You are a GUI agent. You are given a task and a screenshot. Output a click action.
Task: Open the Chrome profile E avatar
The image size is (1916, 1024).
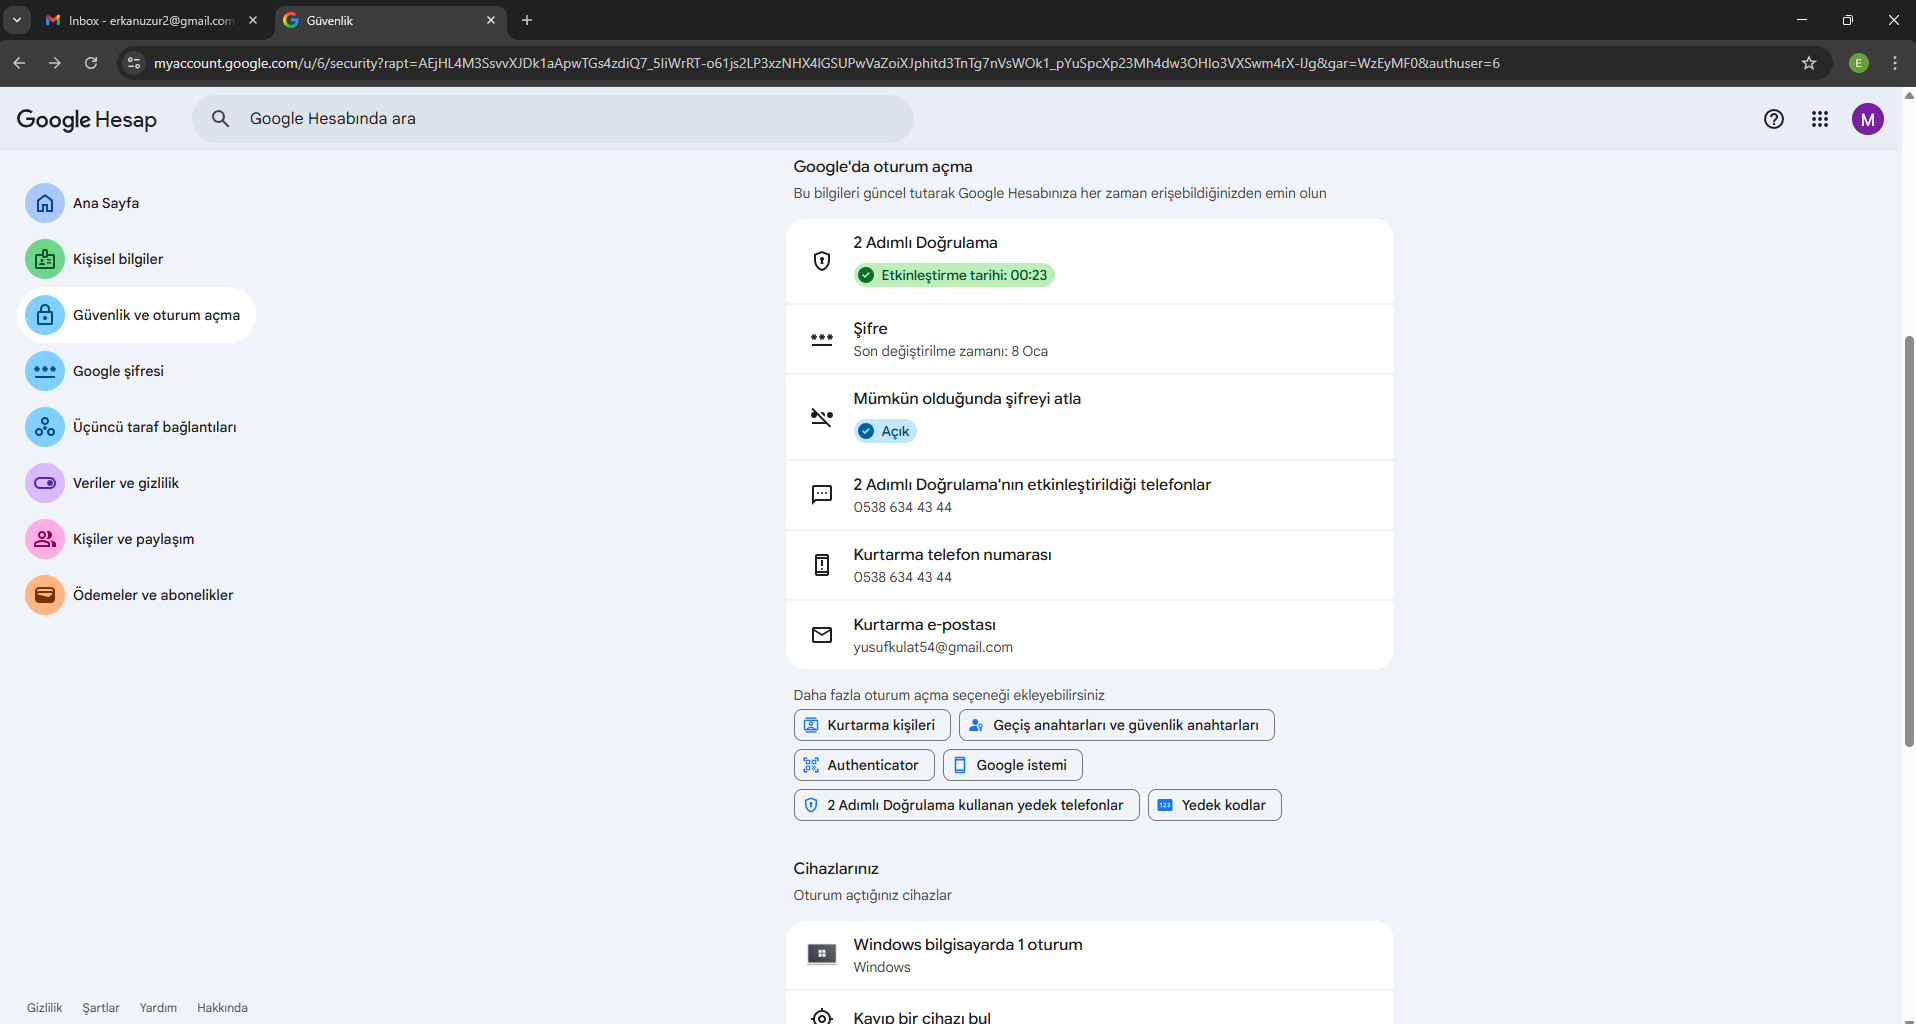pos(1859,63)
